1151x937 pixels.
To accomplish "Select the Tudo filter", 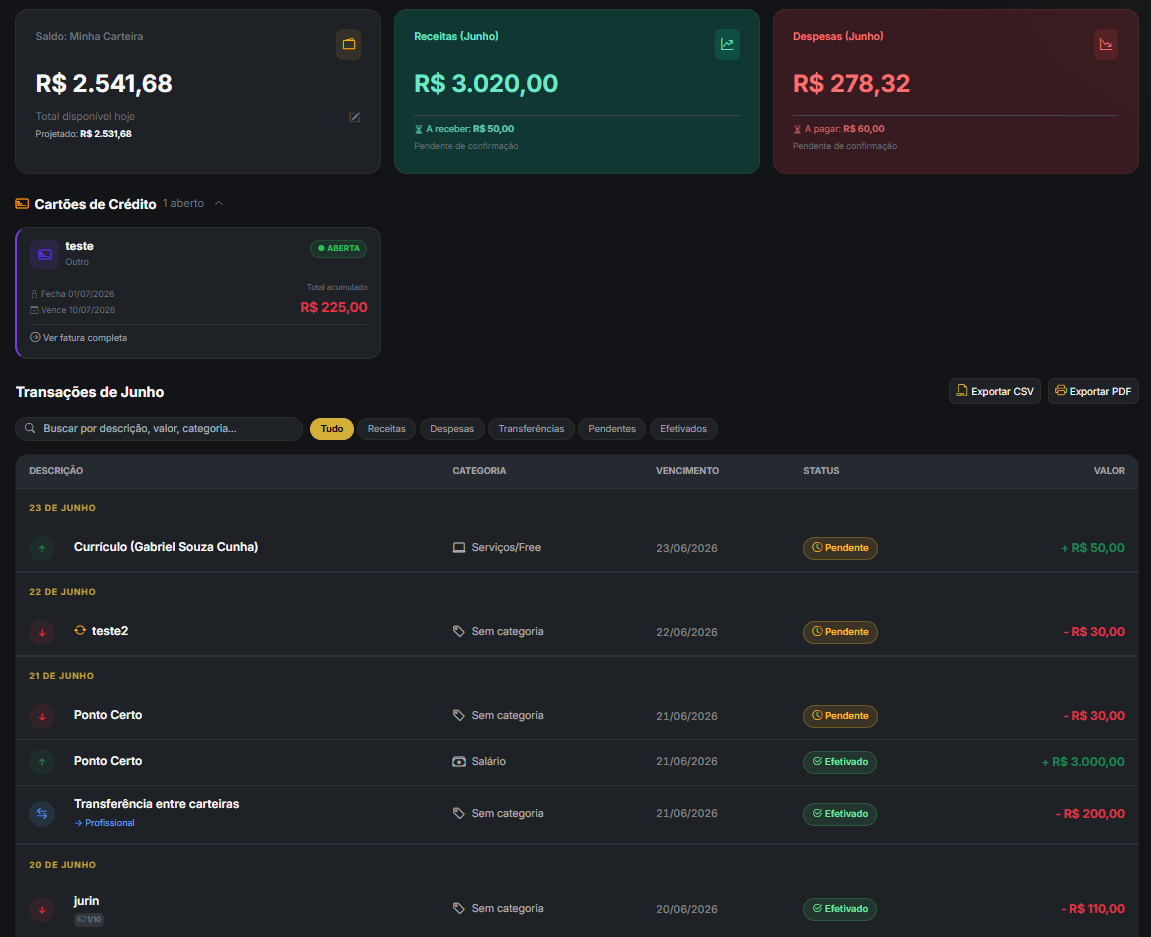I will (x=332, y=429).
